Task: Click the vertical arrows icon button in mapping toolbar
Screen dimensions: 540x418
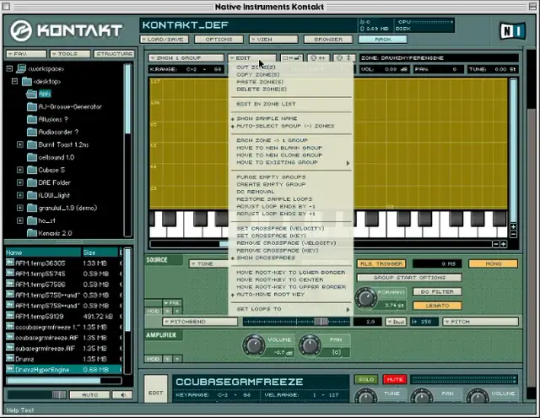Action: click(x=344, y=58)
